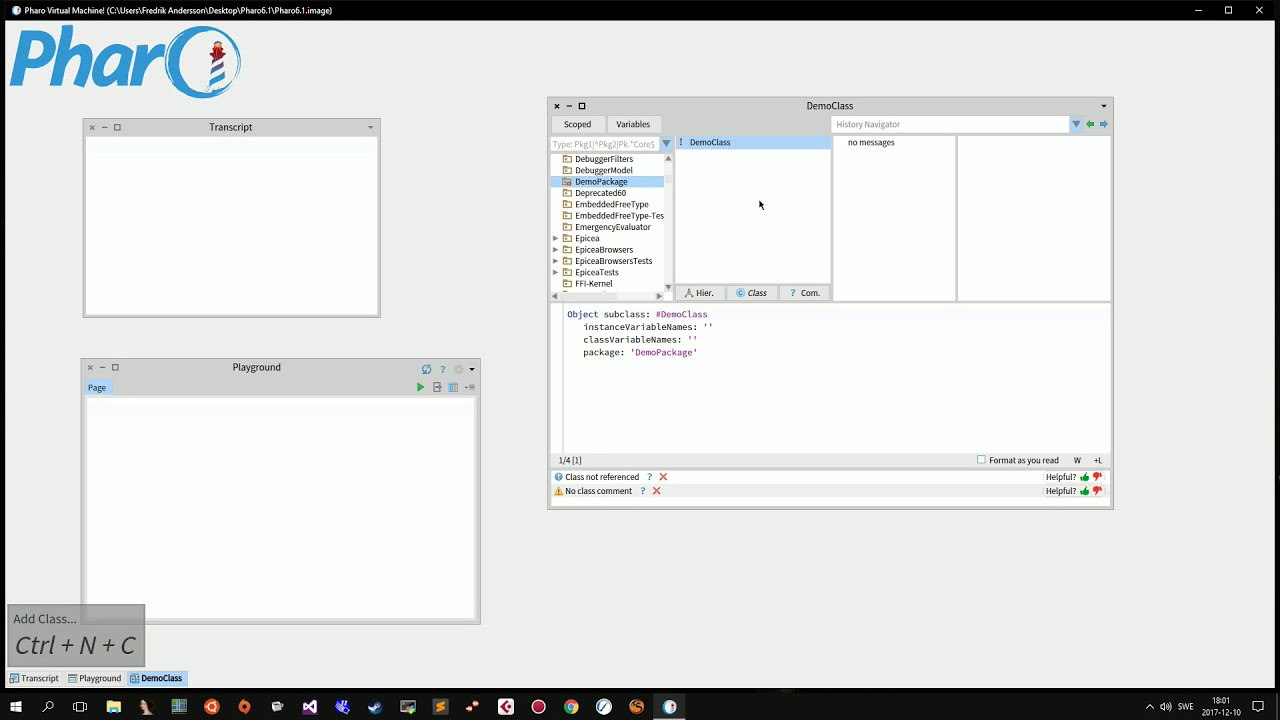Open the History Navigator dropdown arrow
The height and width of the screenshot is (720, 1280).
[1076, 124]
